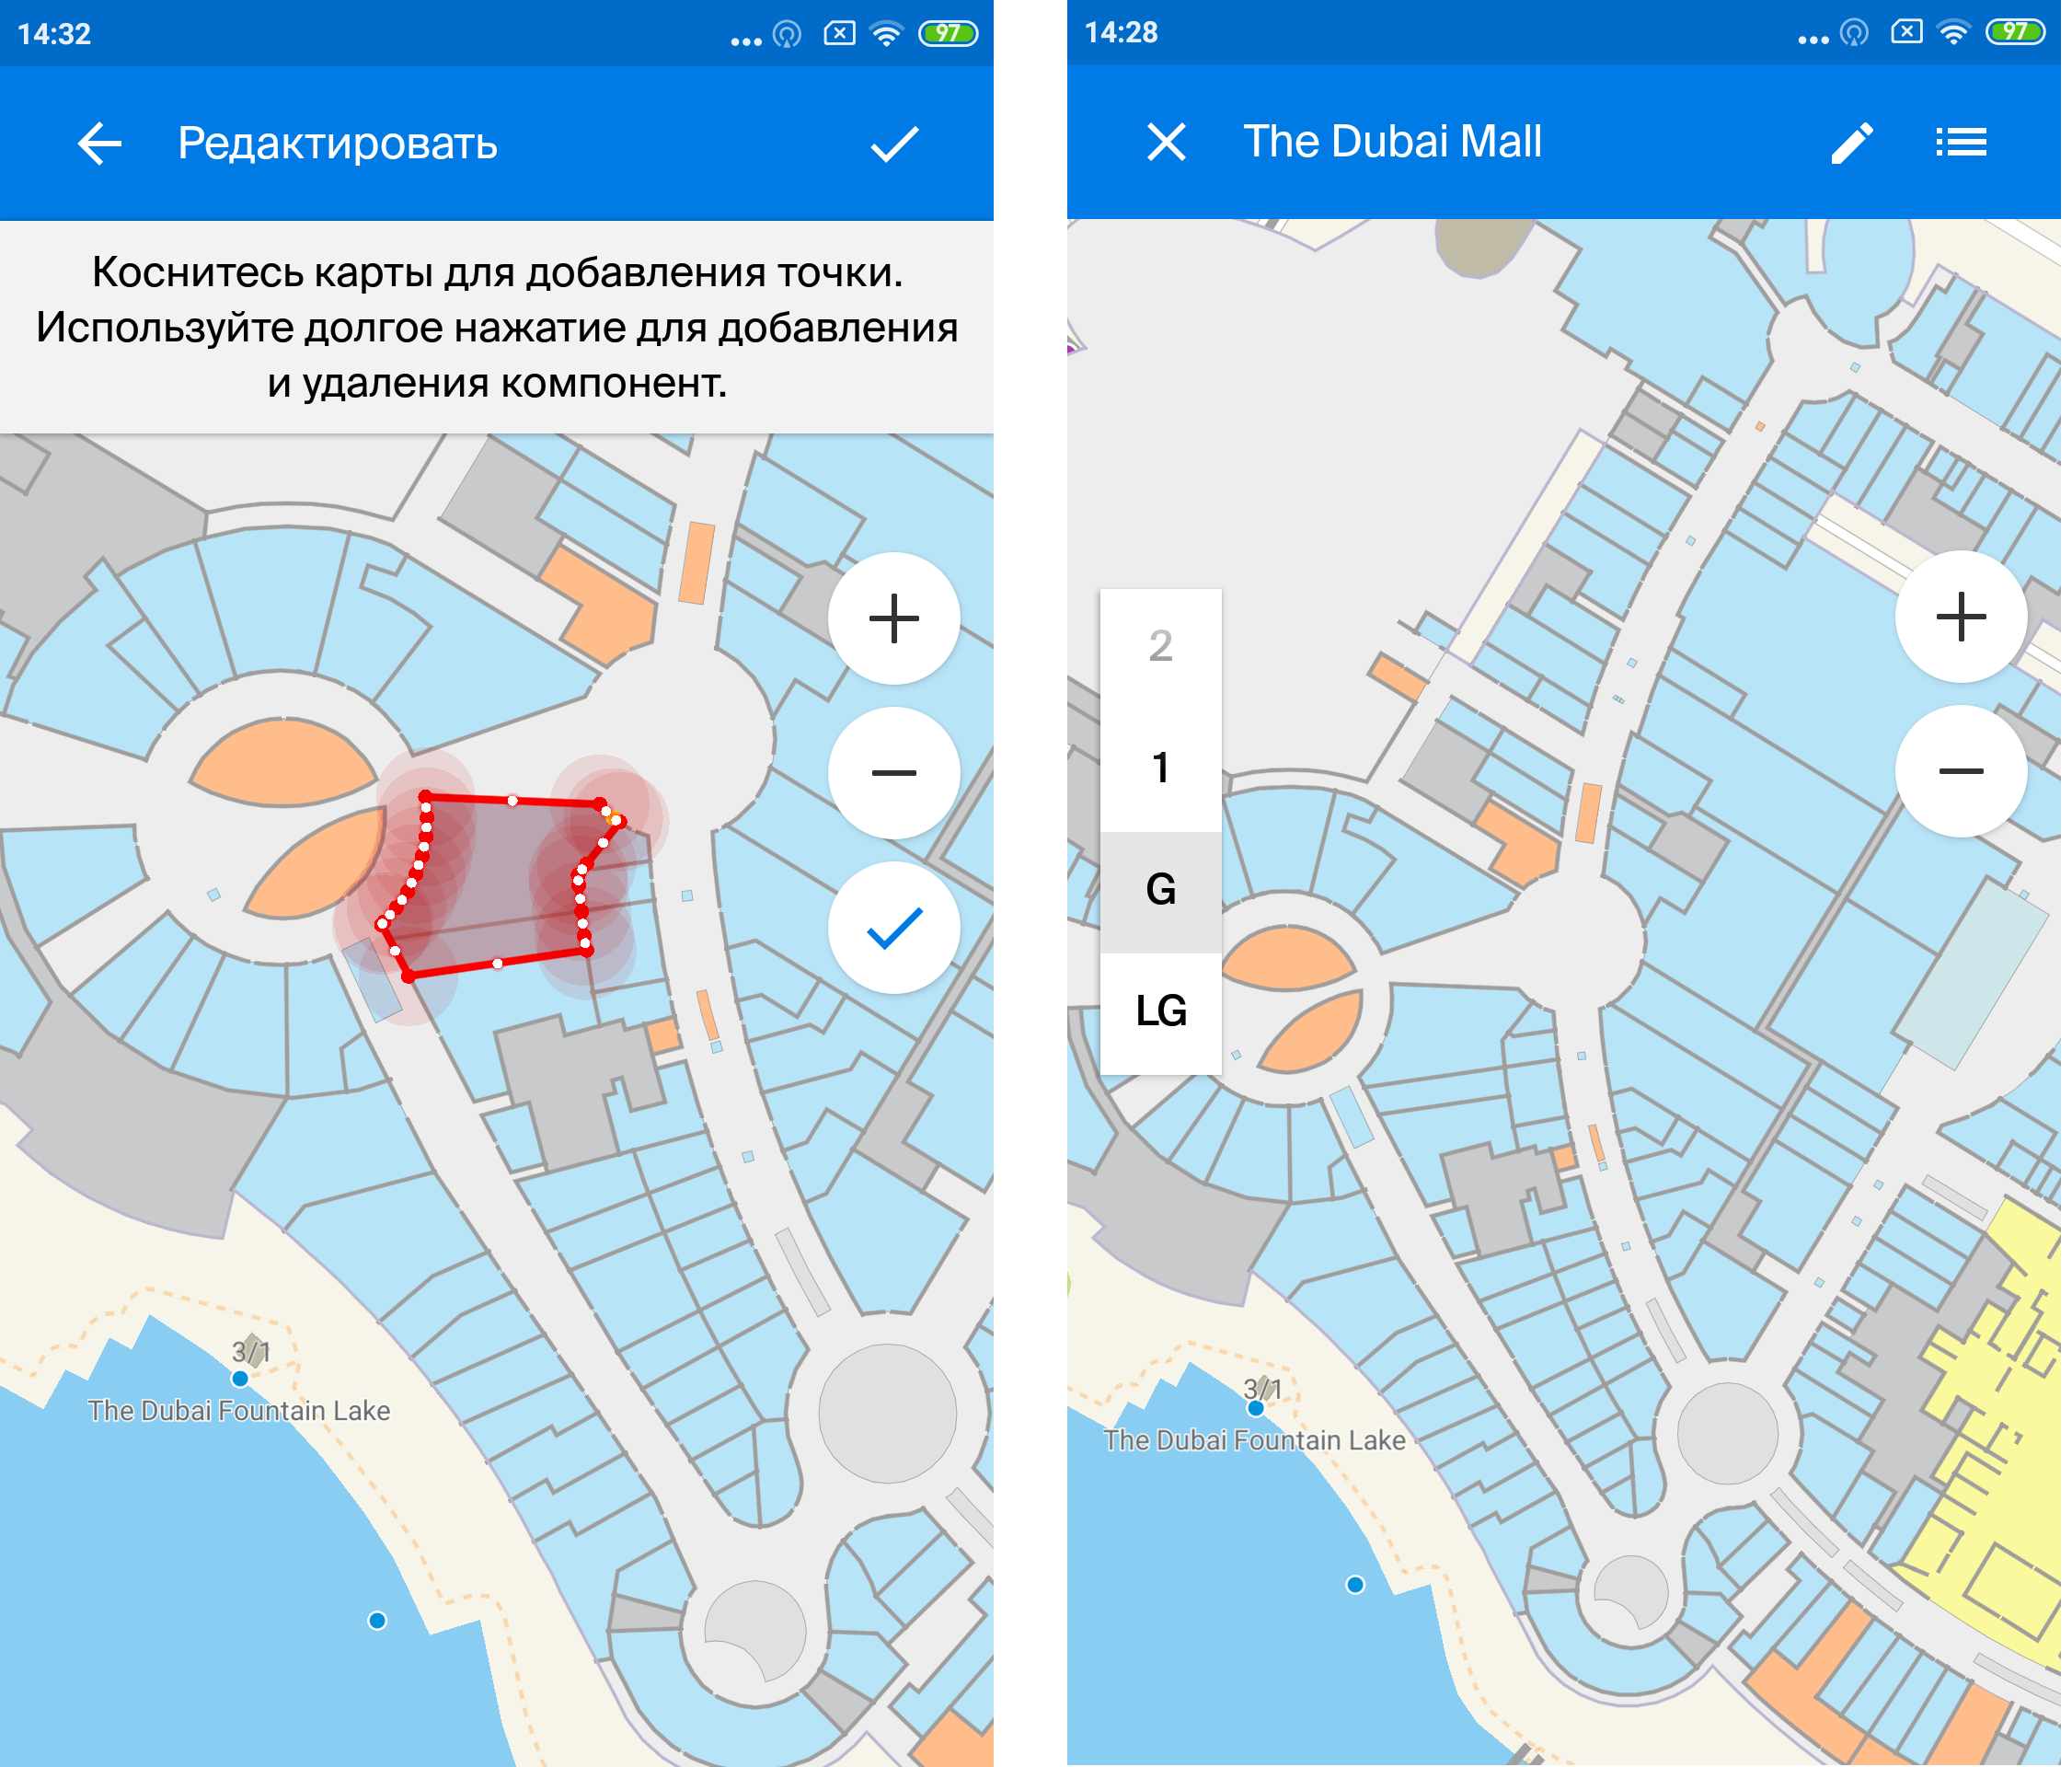2072x1767 pixels.
Task: Zoom in with plus on edit screen
Action: click(894, 616)
